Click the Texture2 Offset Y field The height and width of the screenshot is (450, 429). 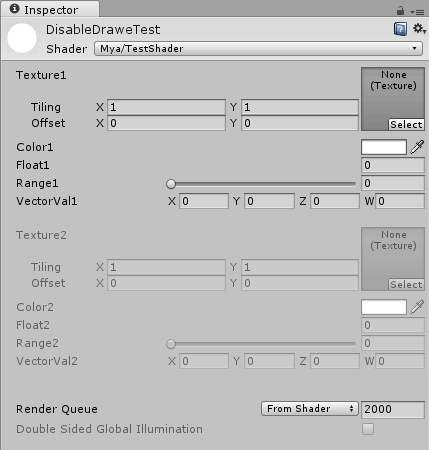click(x=300, y=283)
